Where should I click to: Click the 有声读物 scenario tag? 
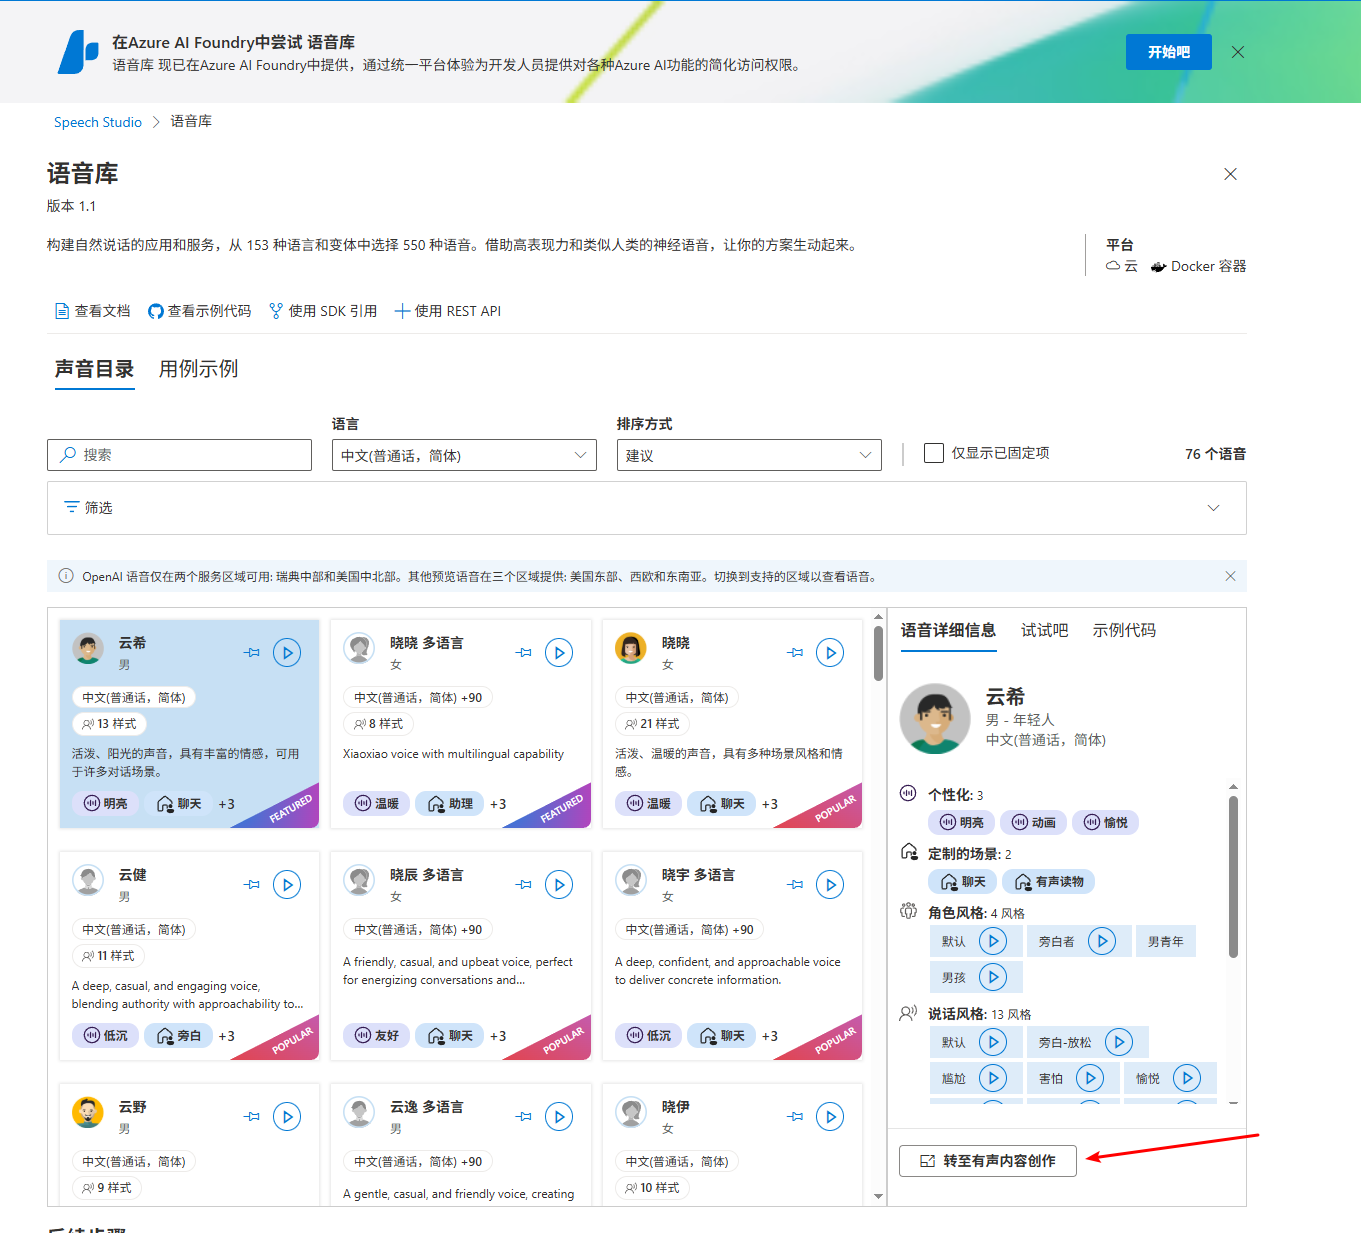pos(1049,881)
